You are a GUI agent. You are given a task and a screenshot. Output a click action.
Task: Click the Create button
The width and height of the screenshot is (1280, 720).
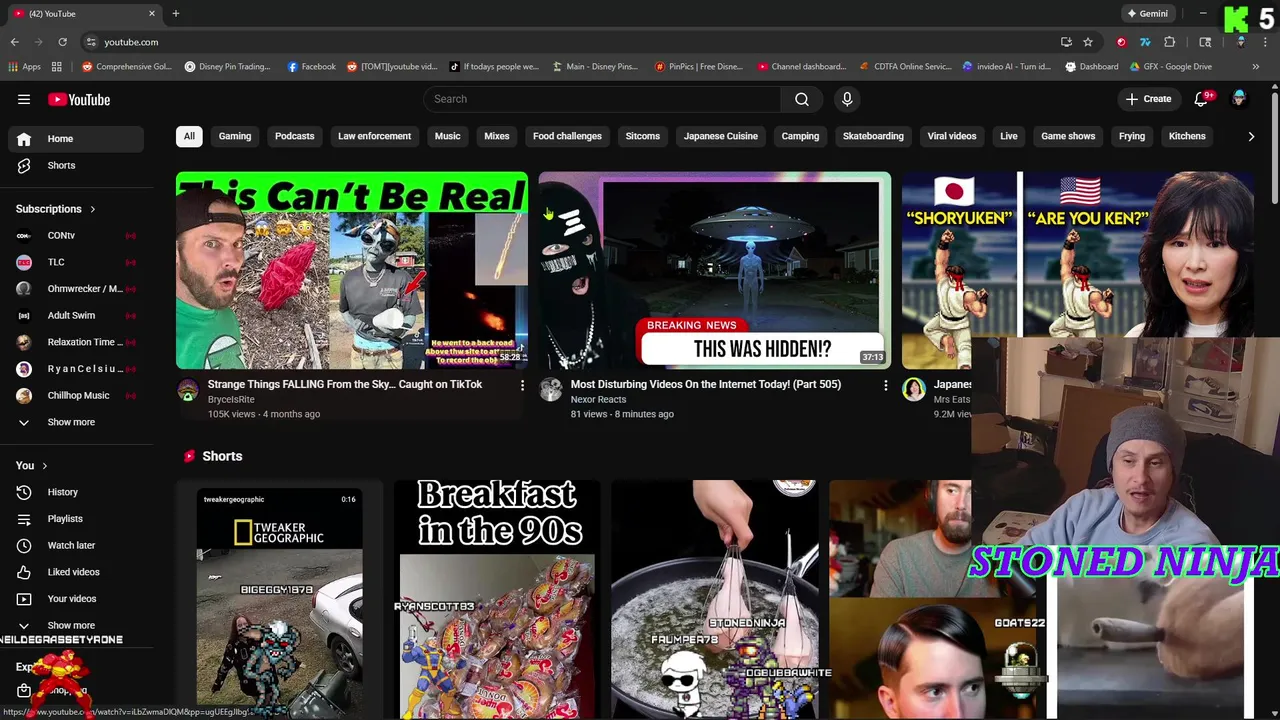click(x=1148, y=99)
